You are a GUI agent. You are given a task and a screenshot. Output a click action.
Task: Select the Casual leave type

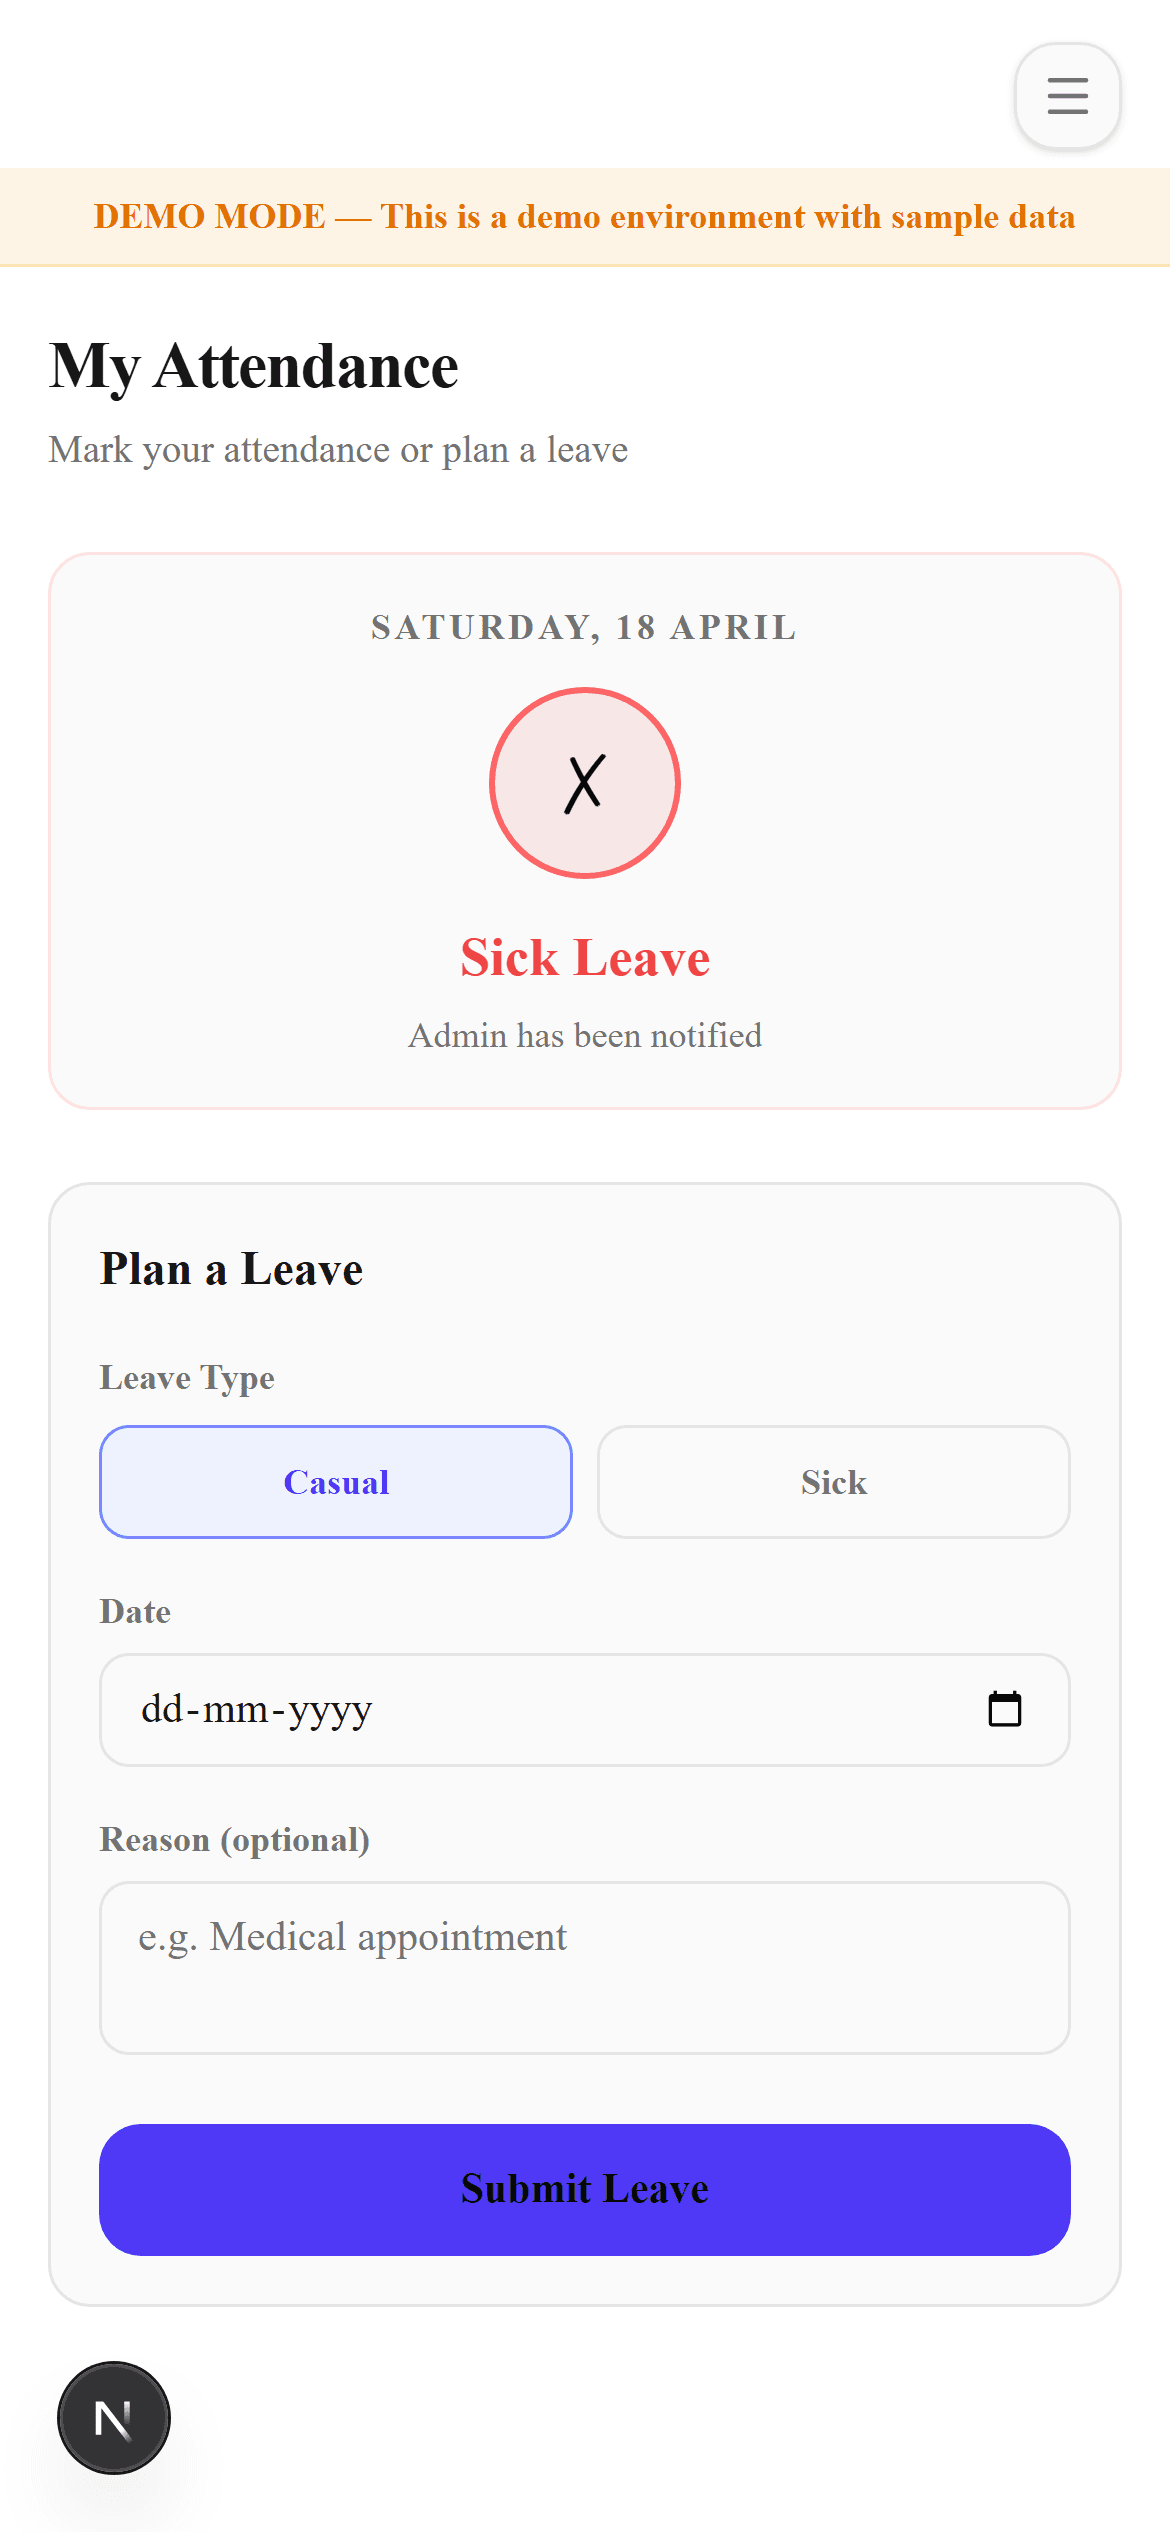coord(335,1481)
